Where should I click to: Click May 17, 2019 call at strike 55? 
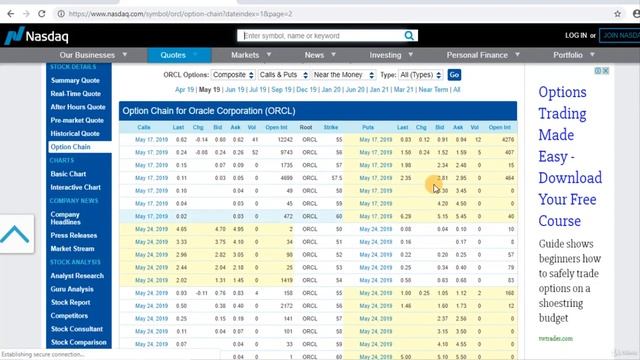[151, 140]
